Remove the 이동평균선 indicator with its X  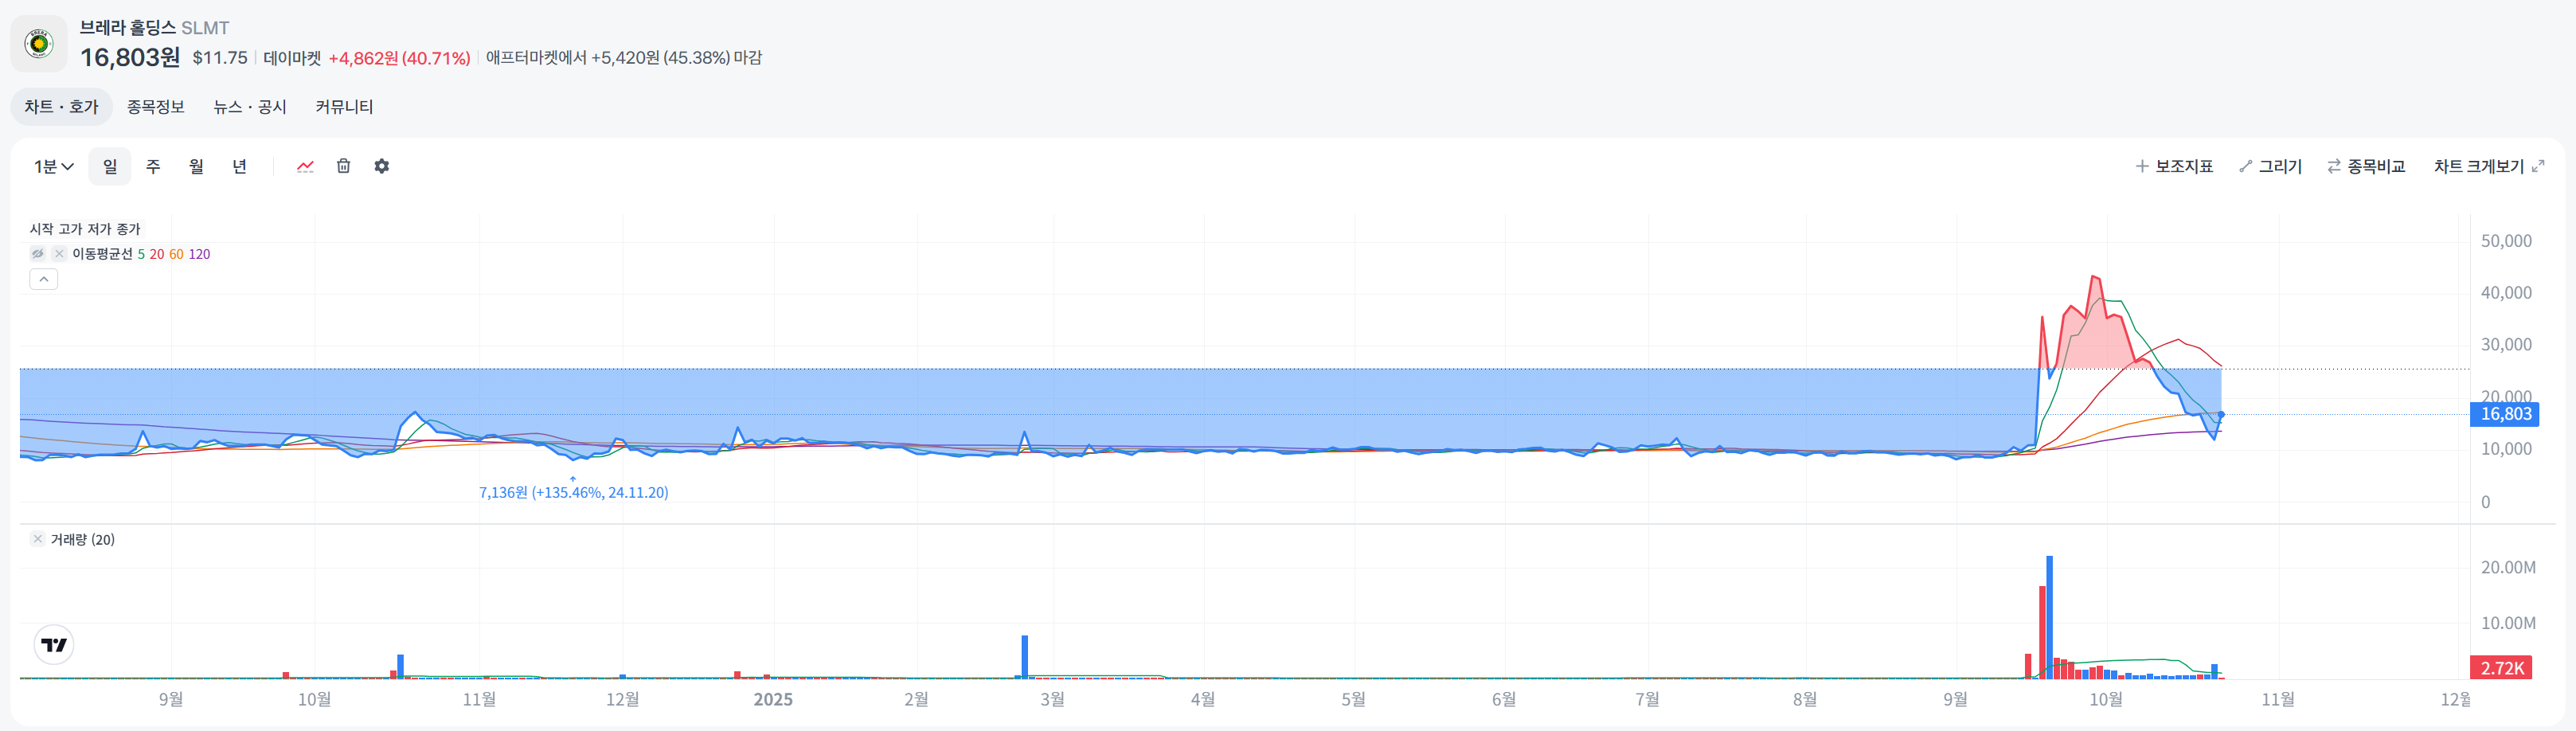(x=59, y=254)
